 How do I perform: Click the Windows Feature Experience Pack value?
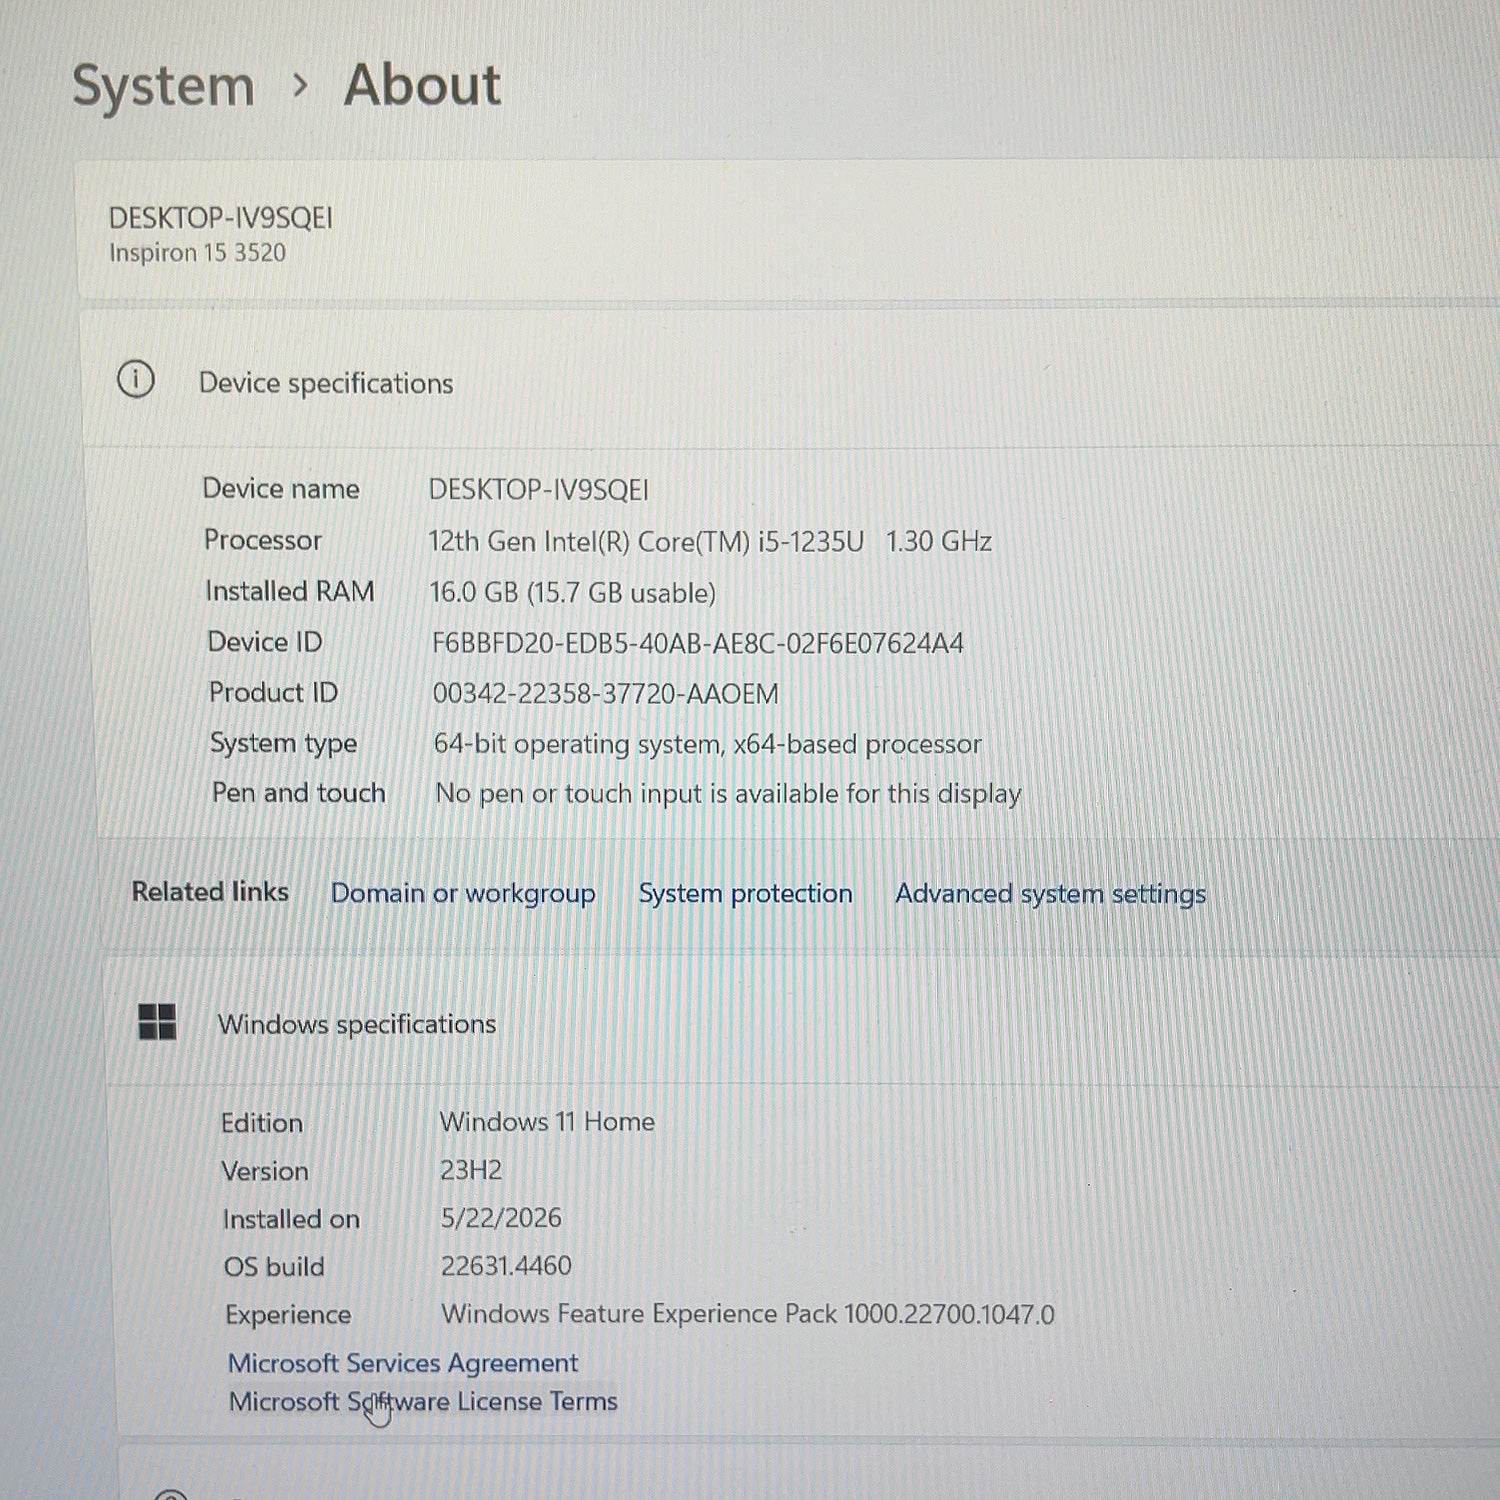pyautogui.click(x=748, y=1313)
